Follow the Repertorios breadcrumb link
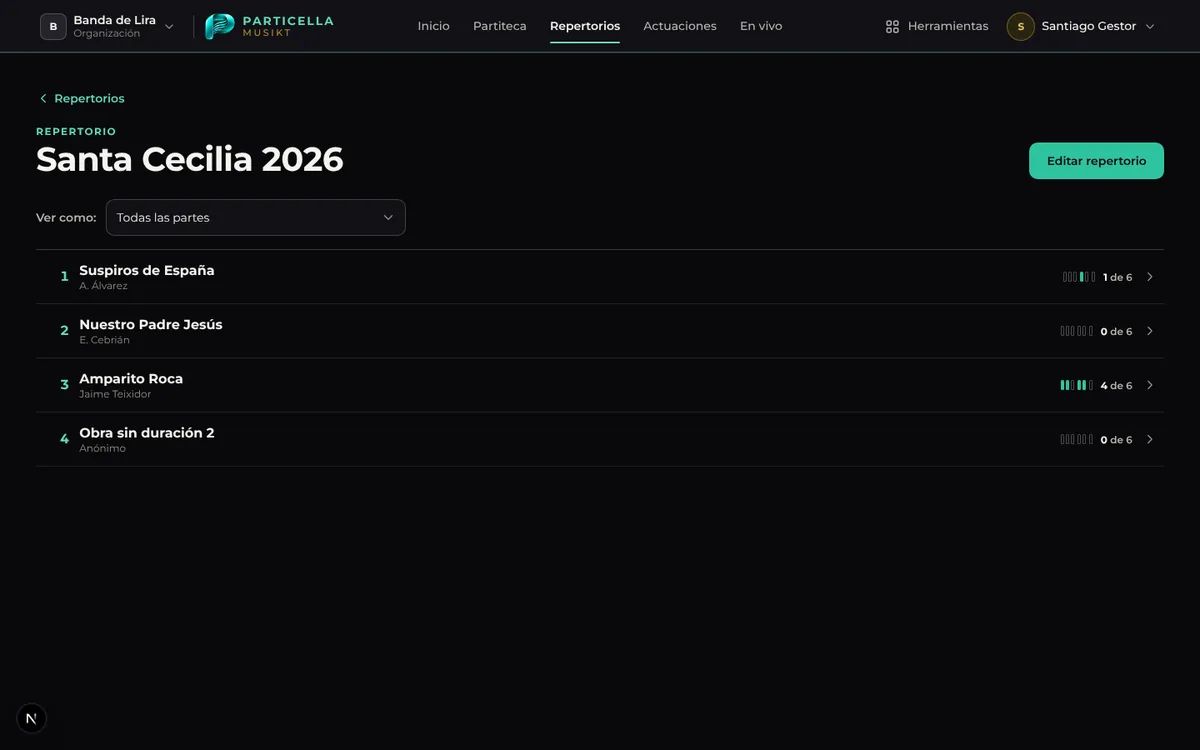1200x750 pixels. 89,98
